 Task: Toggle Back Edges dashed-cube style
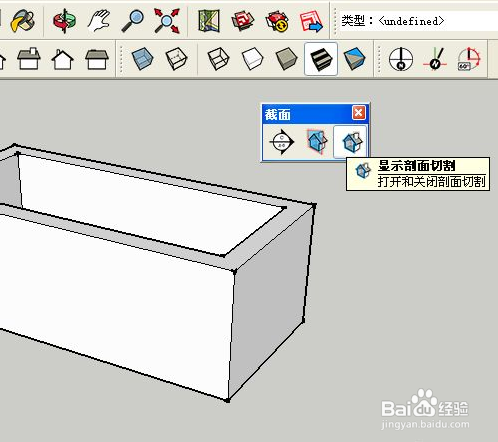coord(176,59)
